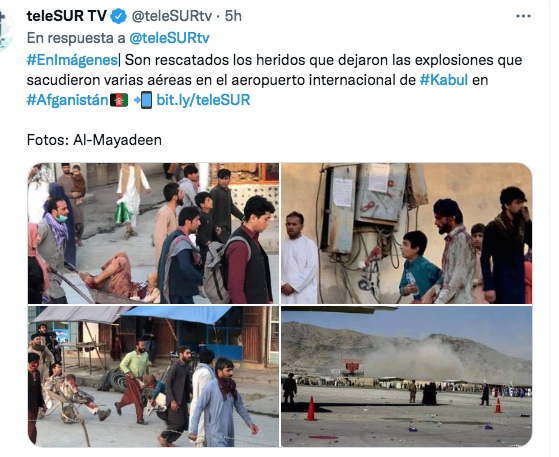
Task: Open the #Kabul hashtag
Action: click(x=443, y=80)
